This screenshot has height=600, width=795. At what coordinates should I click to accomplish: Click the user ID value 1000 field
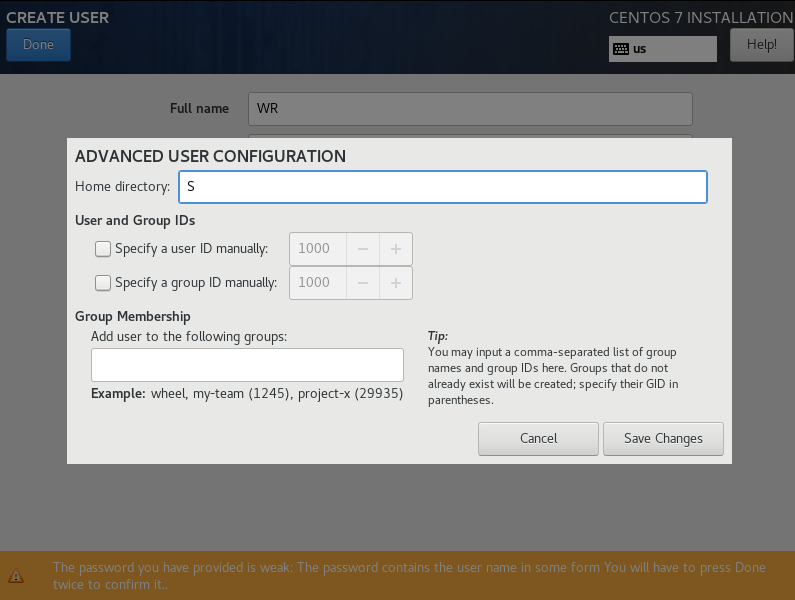[318, 249]
